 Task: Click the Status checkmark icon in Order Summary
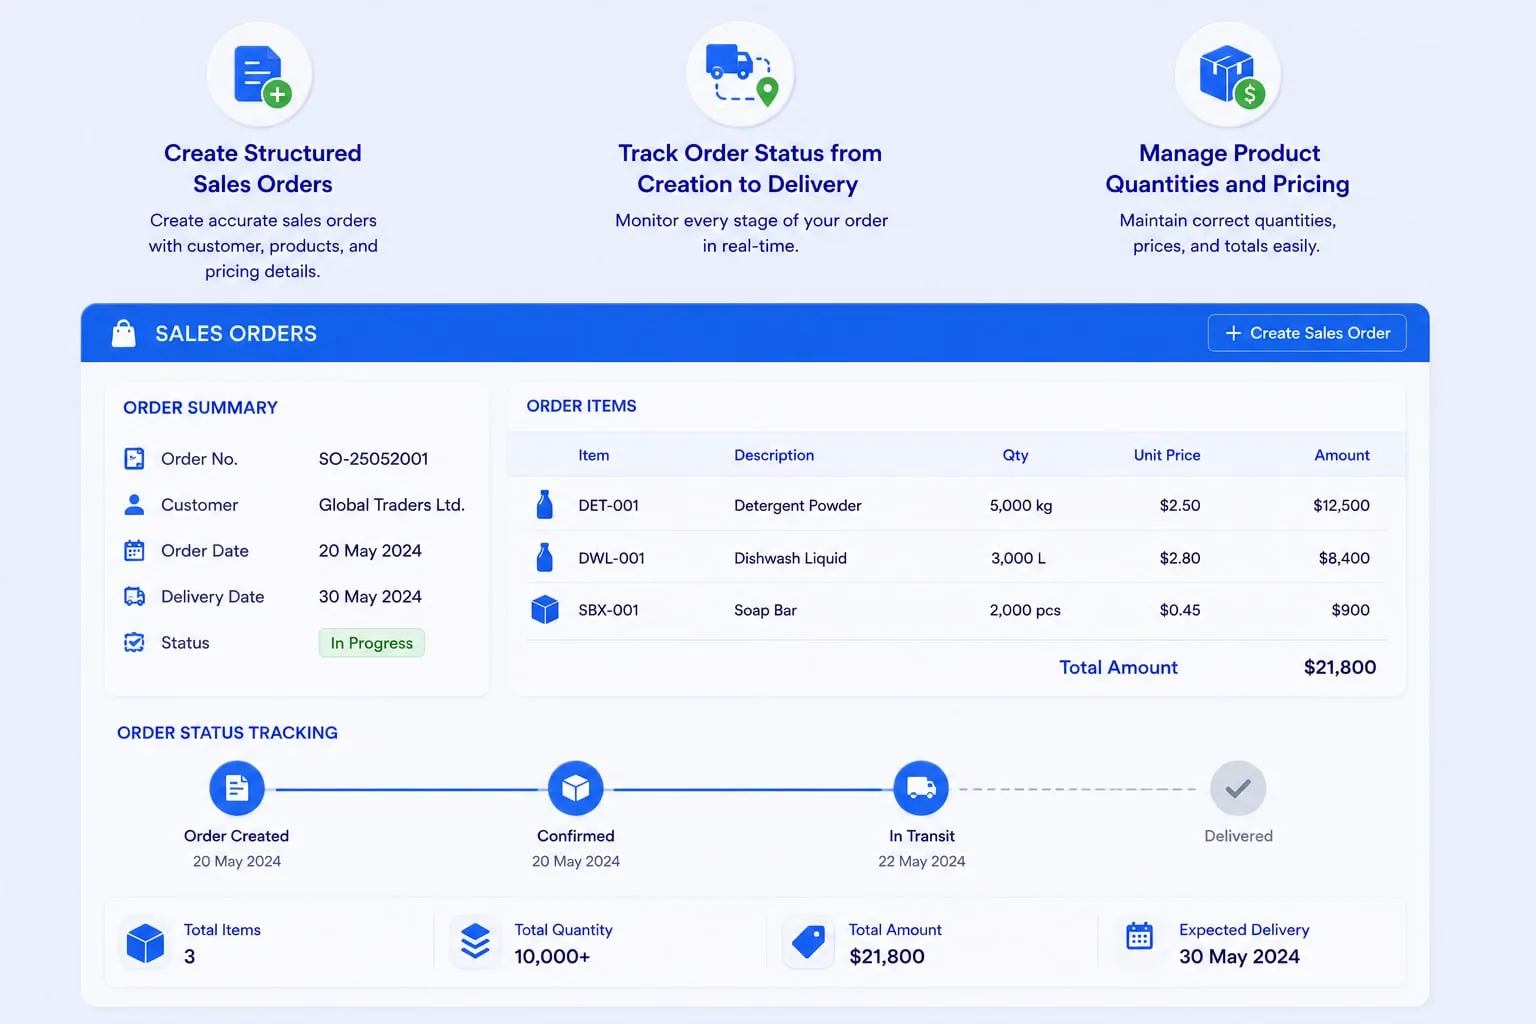coord(134,643)
